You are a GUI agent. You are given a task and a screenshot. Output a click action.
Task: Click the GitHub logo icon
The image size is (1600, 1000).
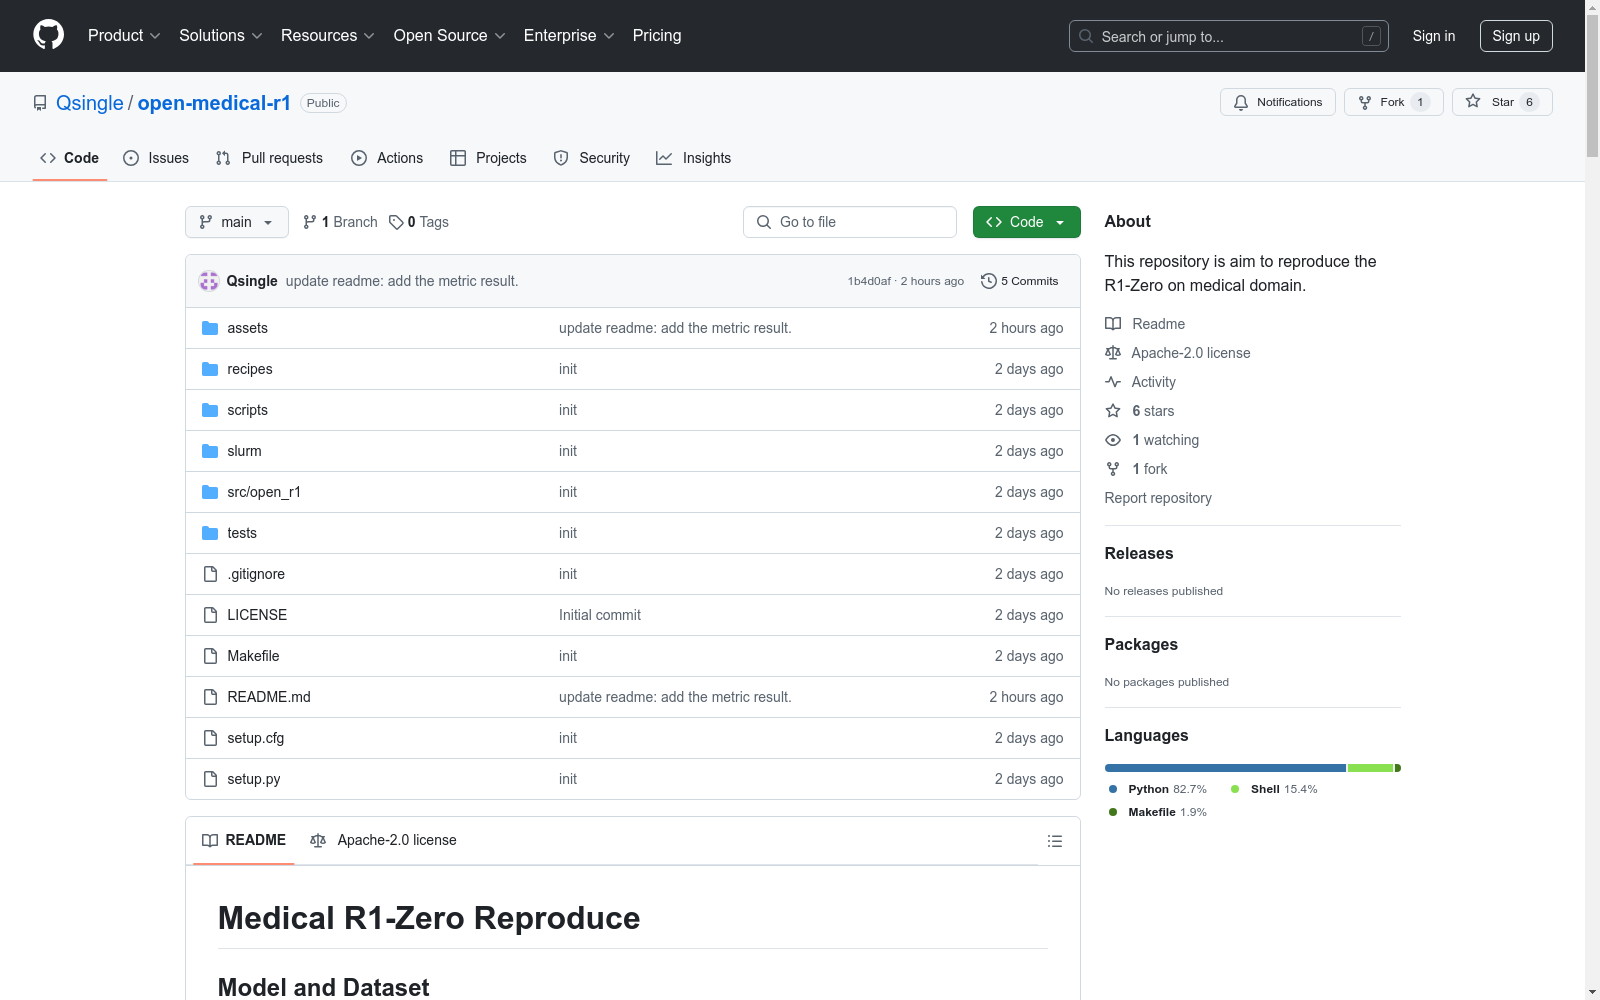click(48, 35)
